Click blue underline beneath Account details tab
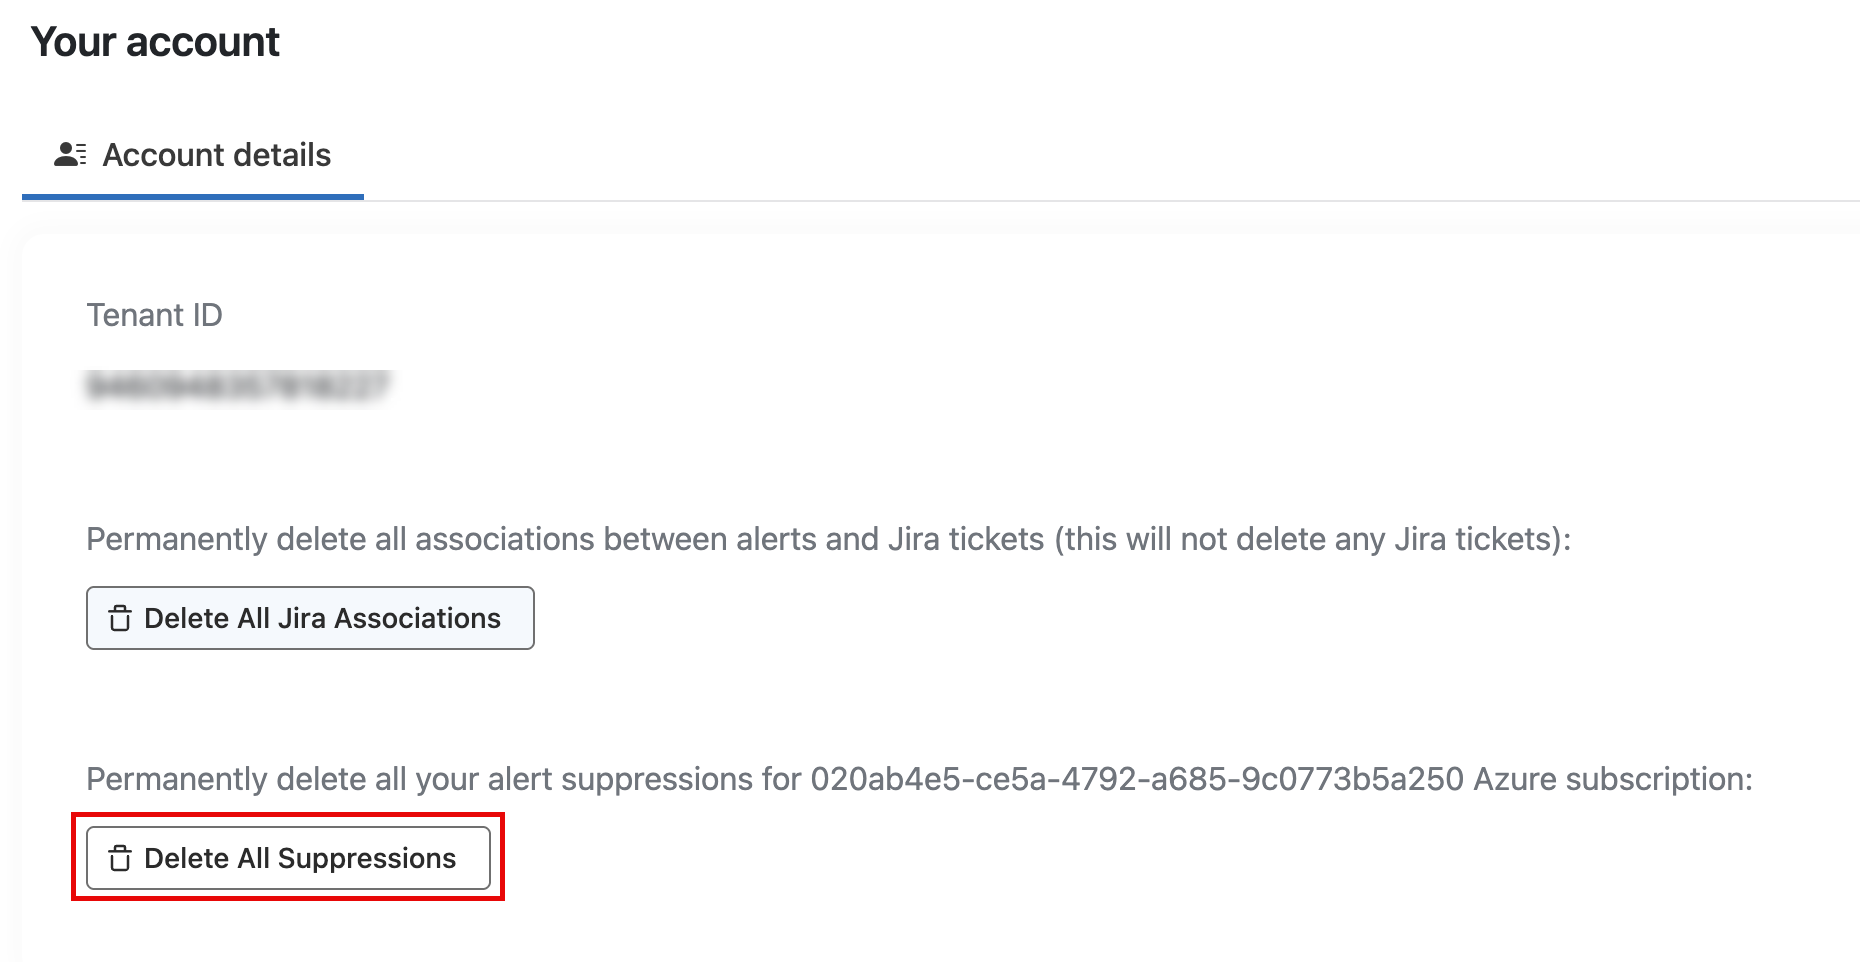 click(x=193, y=196)
